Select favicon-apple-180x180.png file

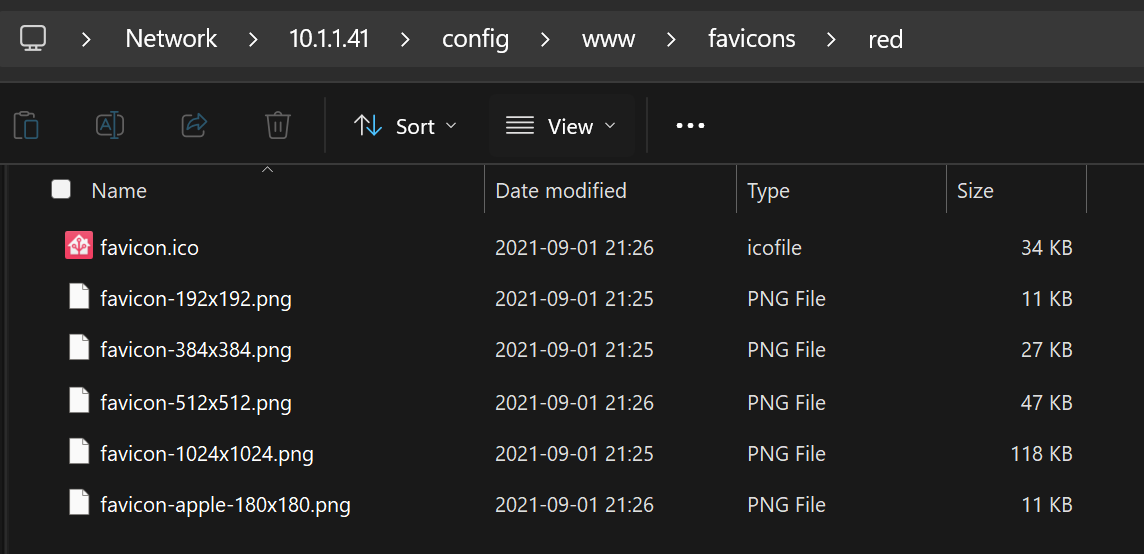[225, 504]
